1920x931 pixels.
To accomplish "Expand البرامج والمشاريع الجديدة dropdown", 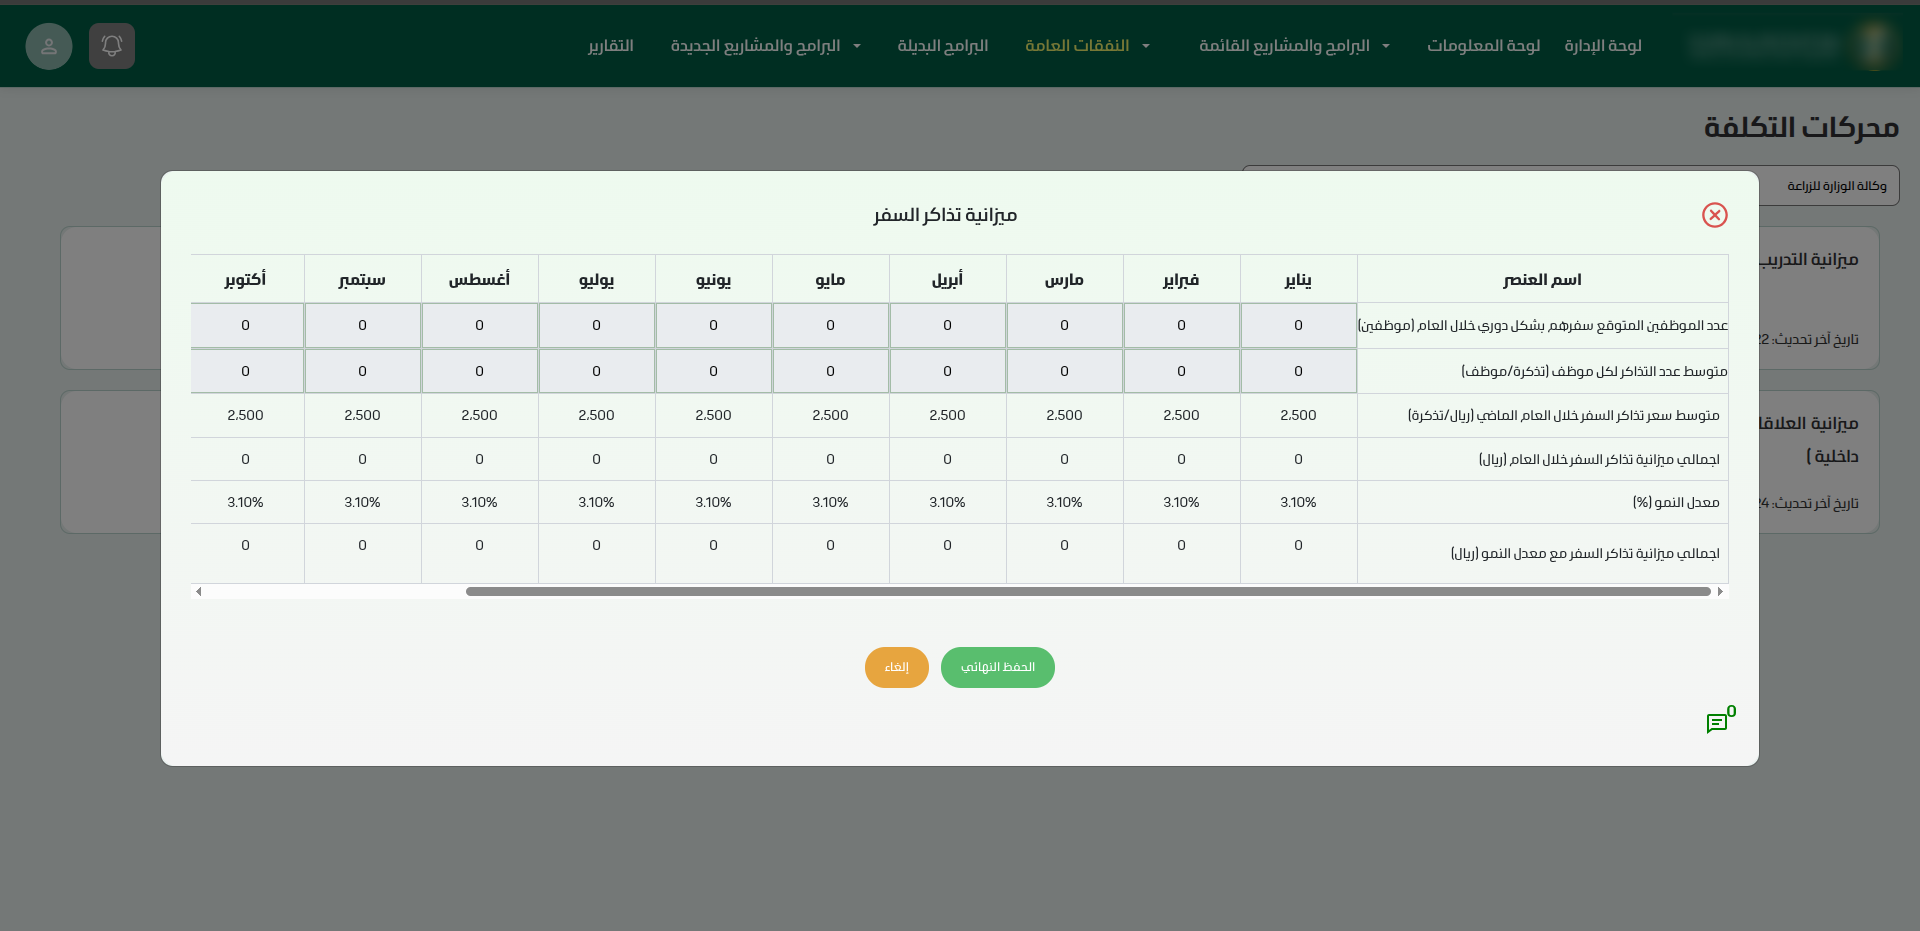I will click(x=765, y=46).
